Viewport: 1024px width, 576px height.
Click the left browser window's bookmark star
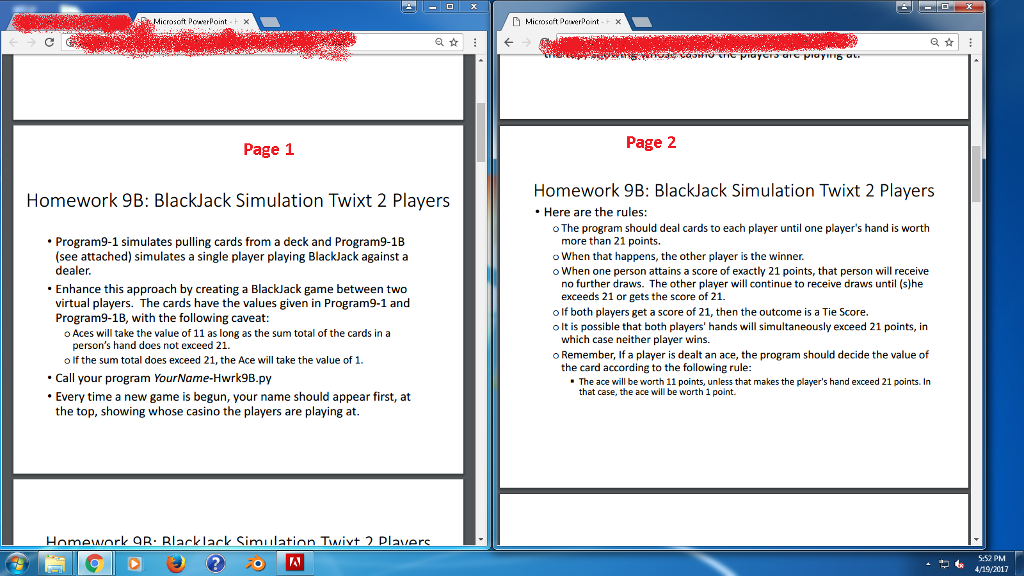pyautogui.click(x=455, y=43)
